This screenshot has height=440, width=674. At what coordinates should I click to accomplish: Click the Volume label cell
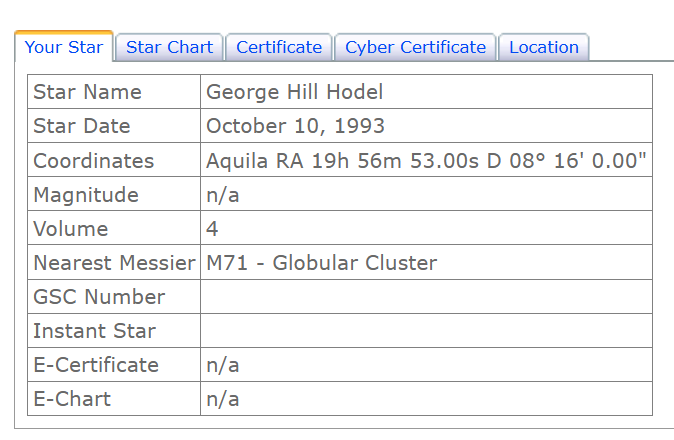click(x=70, y=229)
